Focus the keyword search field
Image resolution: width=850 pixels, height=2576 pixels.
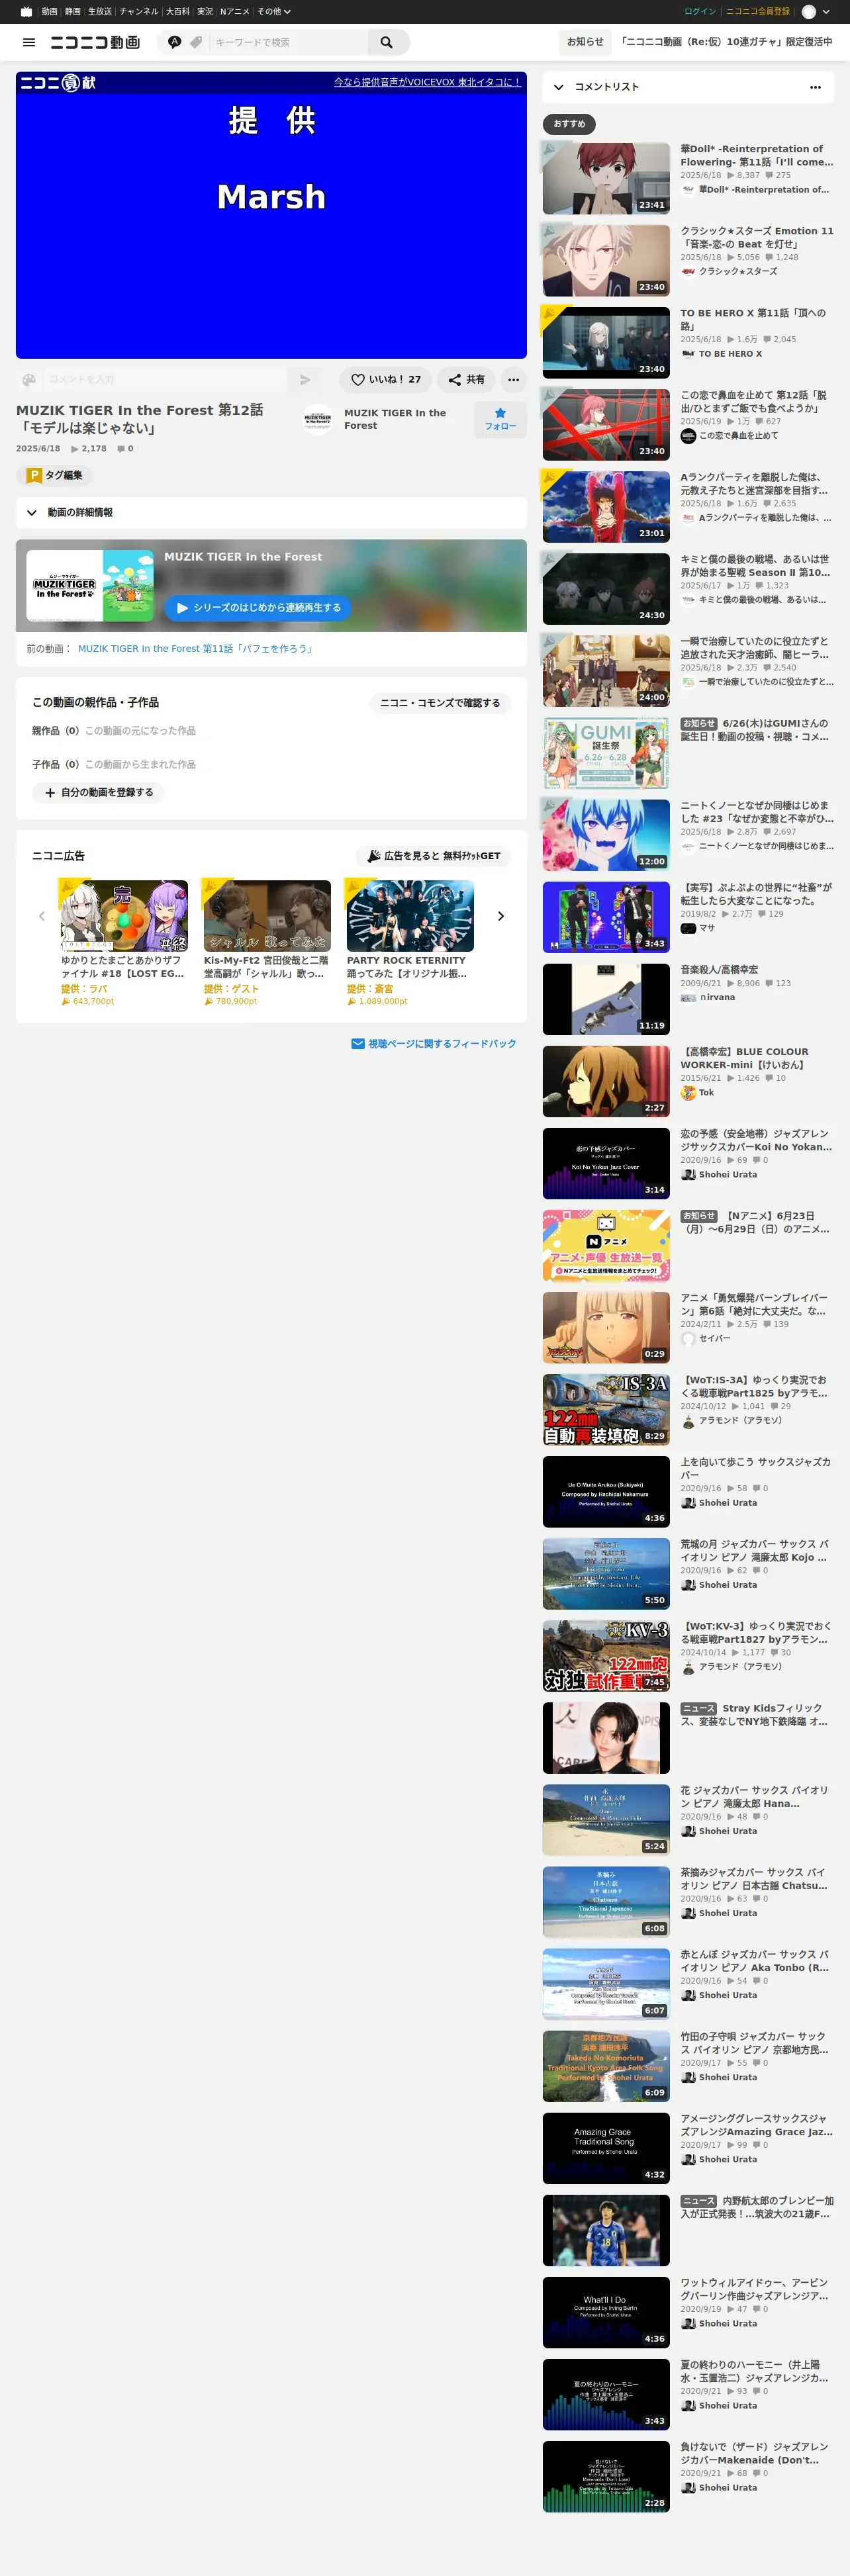tap(288, 42)
